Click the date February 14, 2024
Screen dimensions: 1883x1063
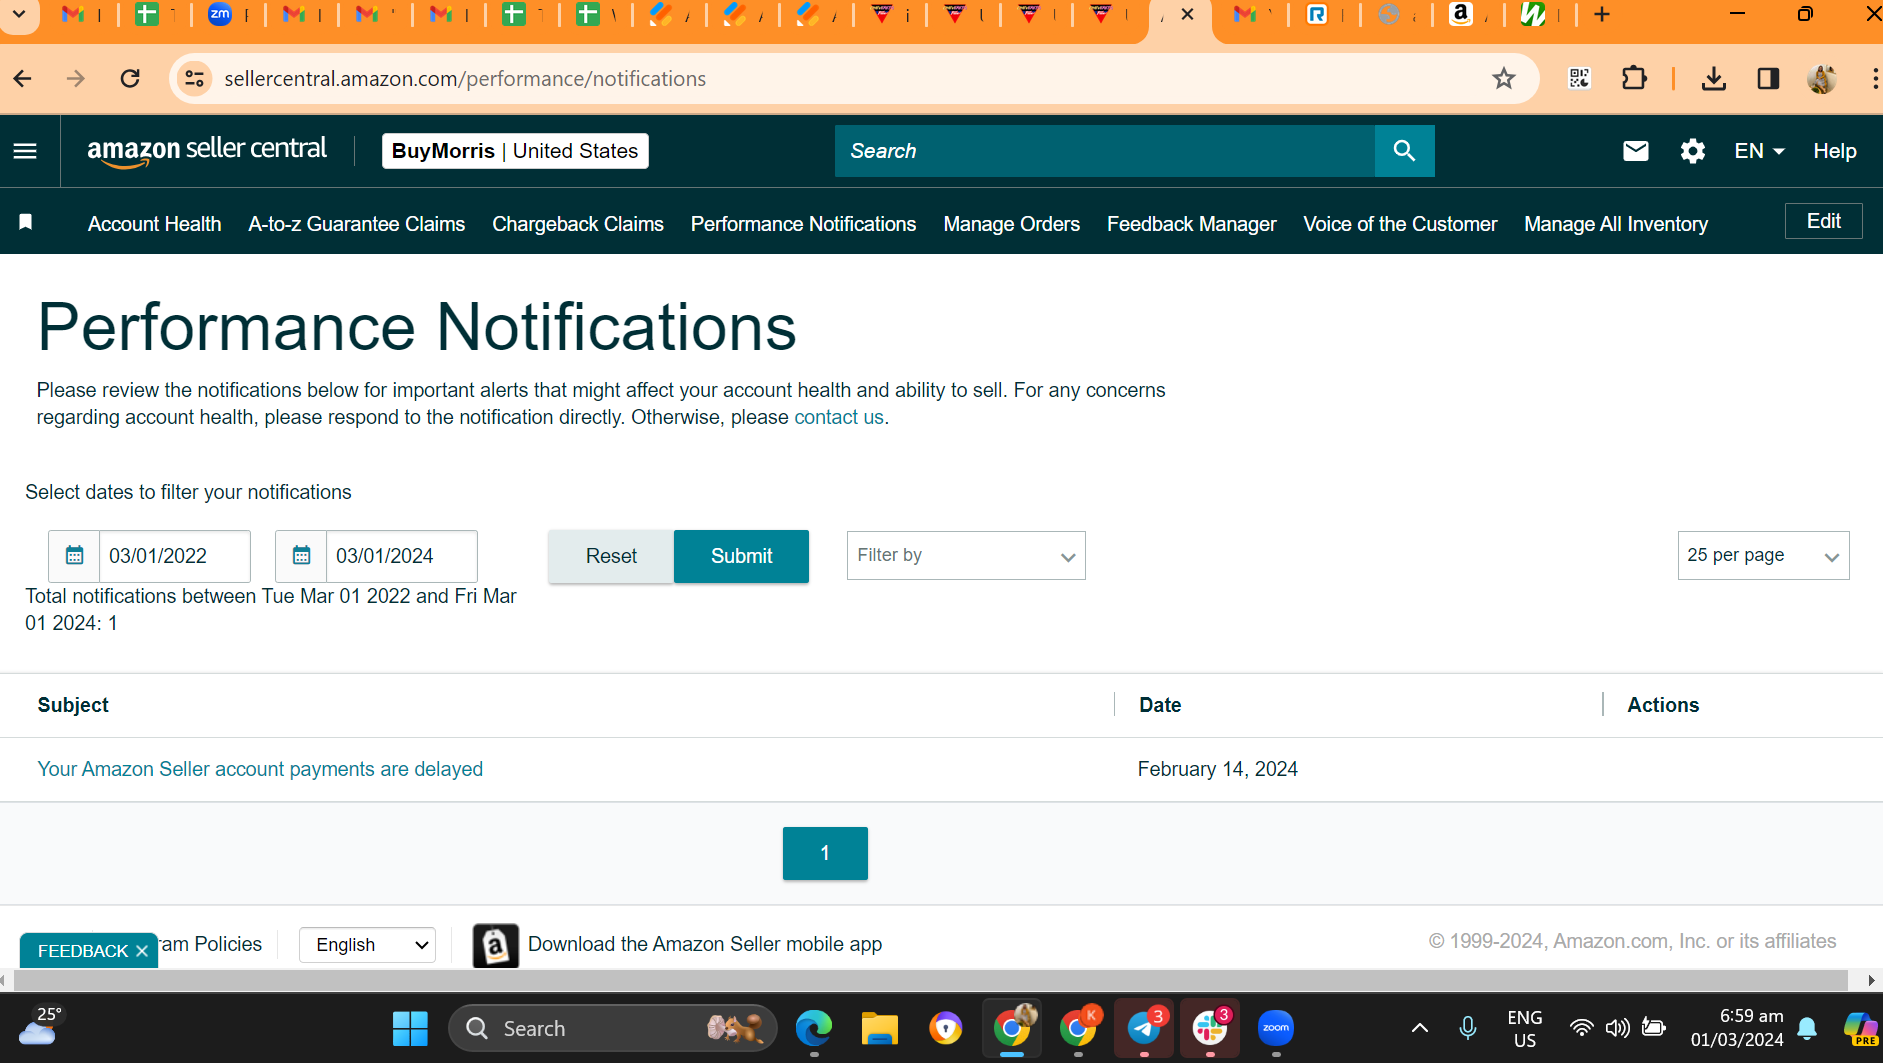1218,769
